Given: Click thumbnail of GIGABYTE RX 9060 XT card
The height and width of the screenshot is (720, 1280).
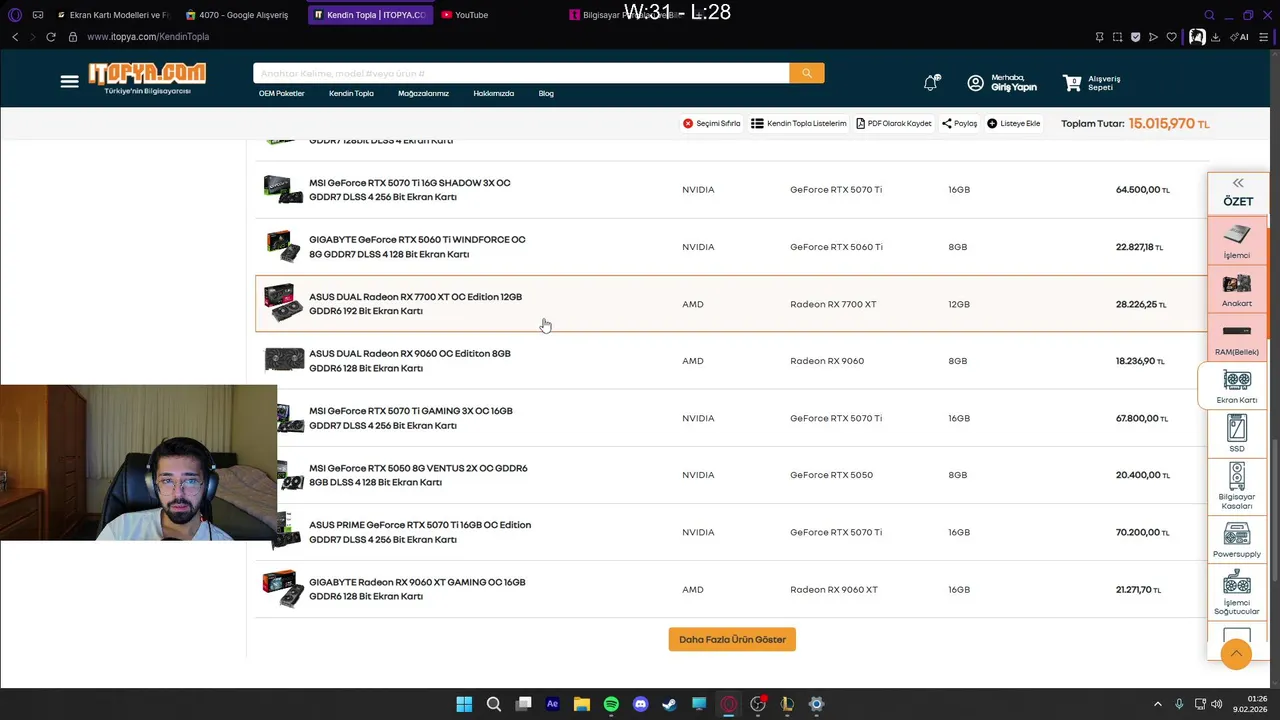Looking at the screenshot, I should click(x=283, y=589).
